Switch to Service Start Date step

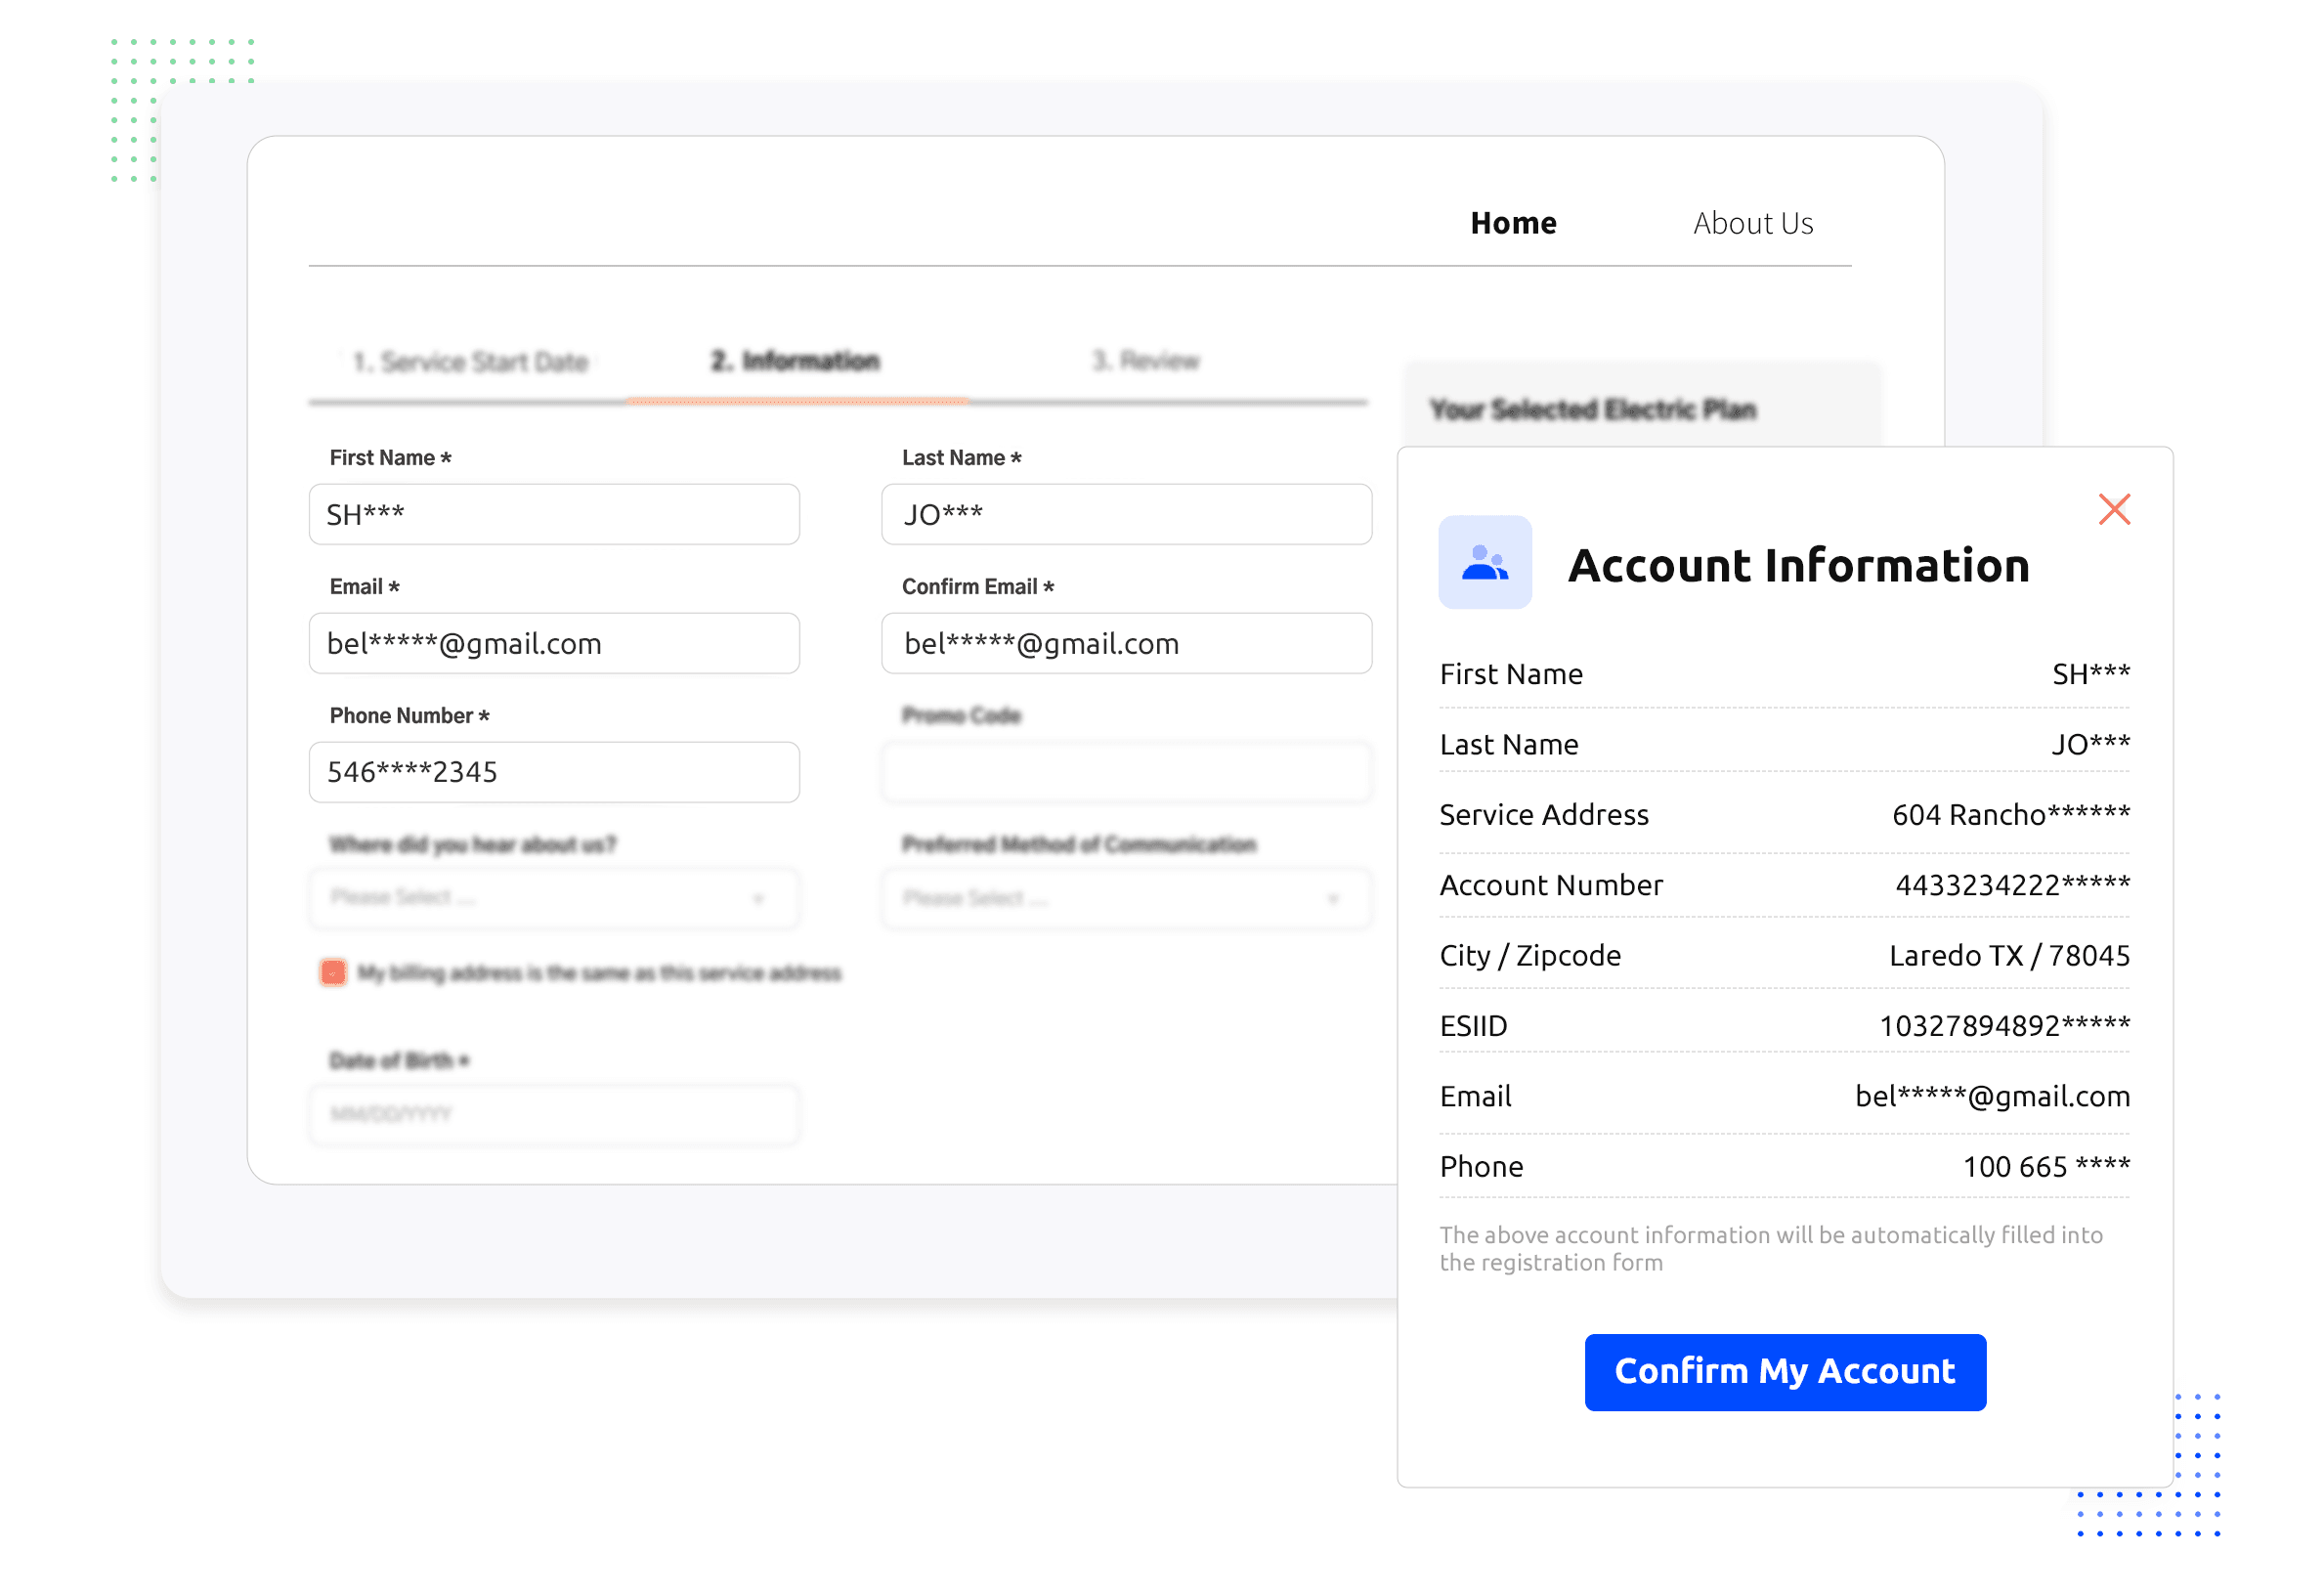click(x=470, y=361)
